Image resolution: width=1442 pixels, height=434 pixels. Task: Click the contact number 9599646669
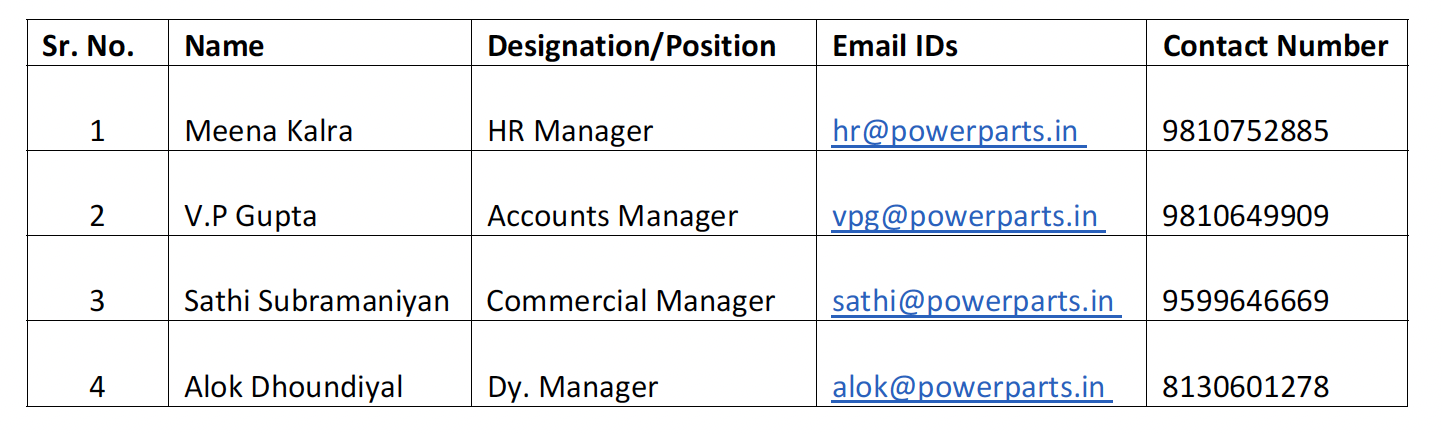tap(1246, 301)
